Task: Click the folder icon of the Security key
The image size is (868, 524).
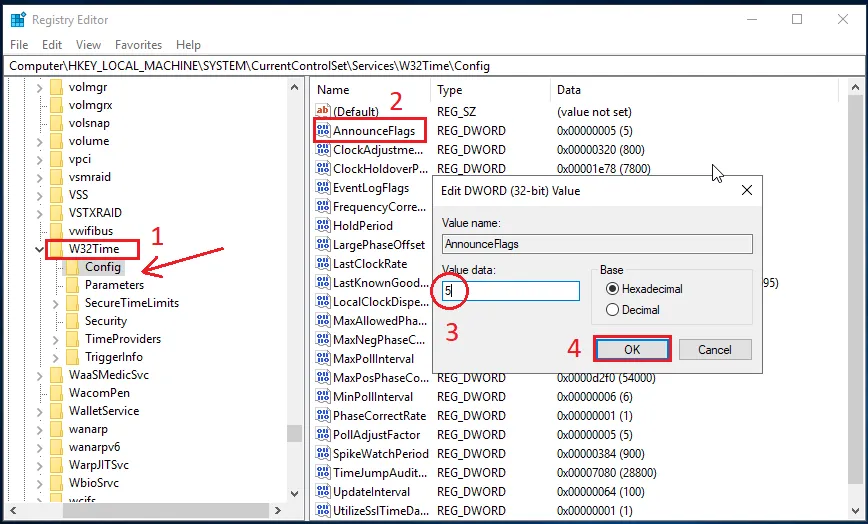Action: 72,321
